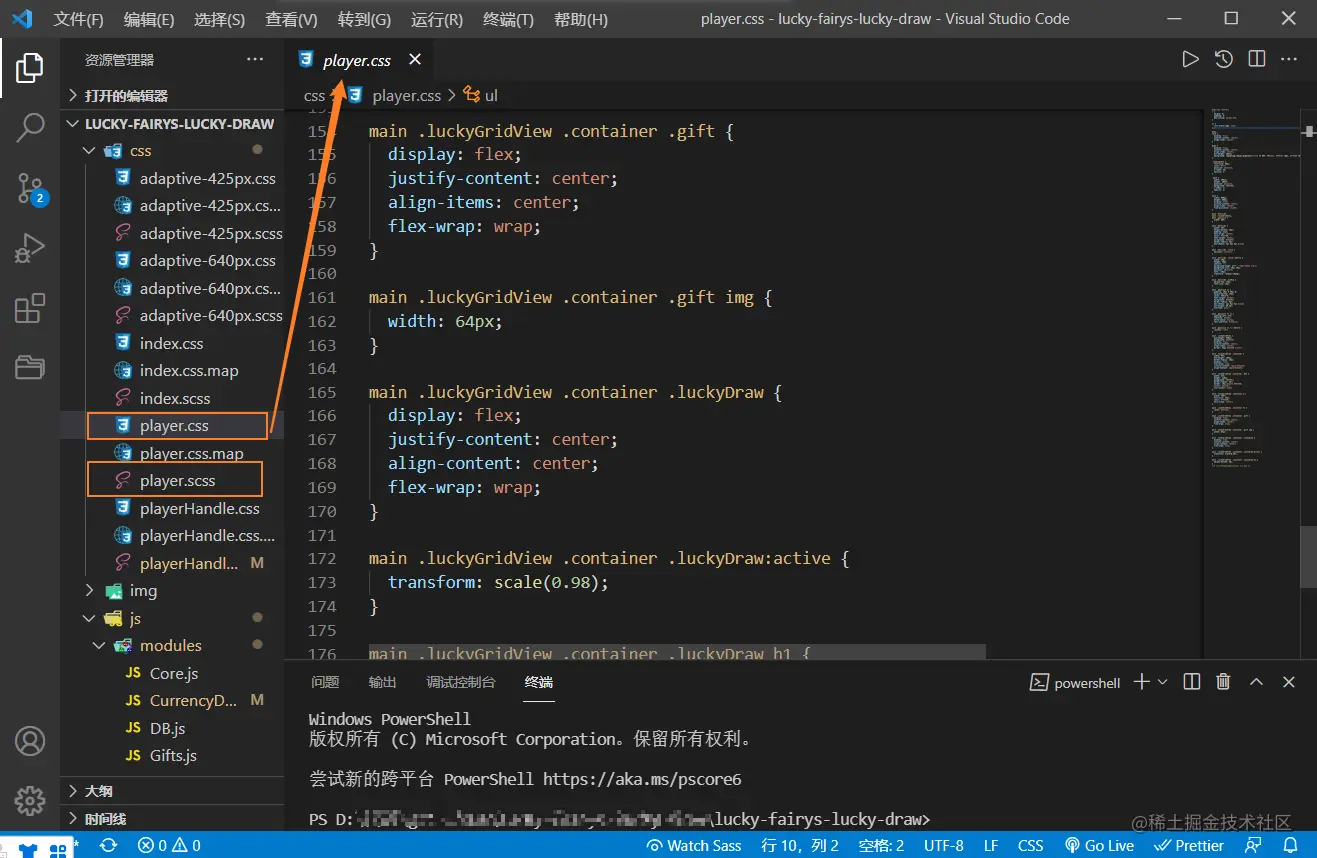Screen dimensions: 1317x858
Task: Click the feedback icon in status bar
Action: click(x=1253, y=846)
